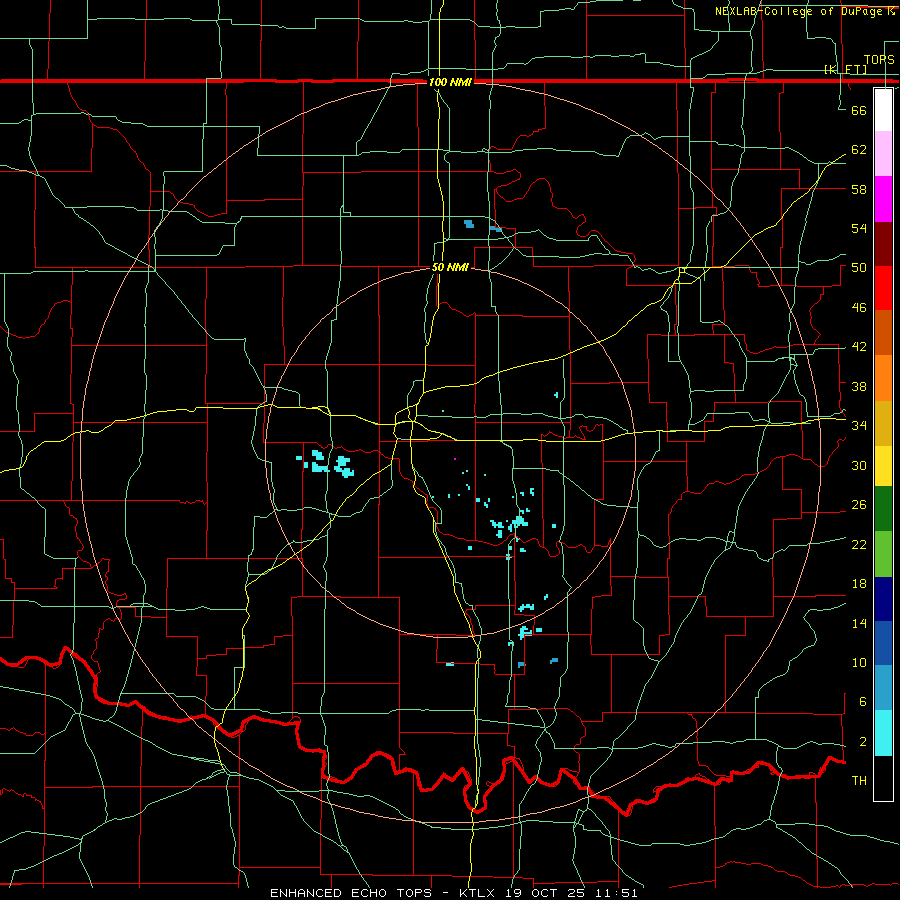Select the light pink swatch in the legend
Viewport: 900px width, 900px height.
pyautogui.click(x=883, y=154)
